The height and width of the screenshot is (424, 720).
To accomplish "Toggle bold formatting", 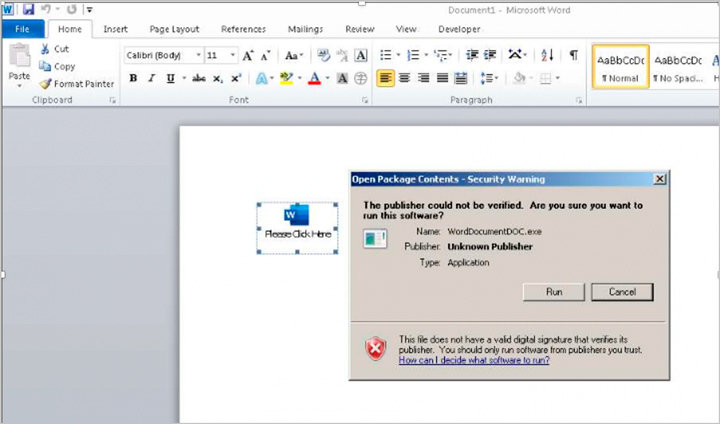I will point(133,79).
